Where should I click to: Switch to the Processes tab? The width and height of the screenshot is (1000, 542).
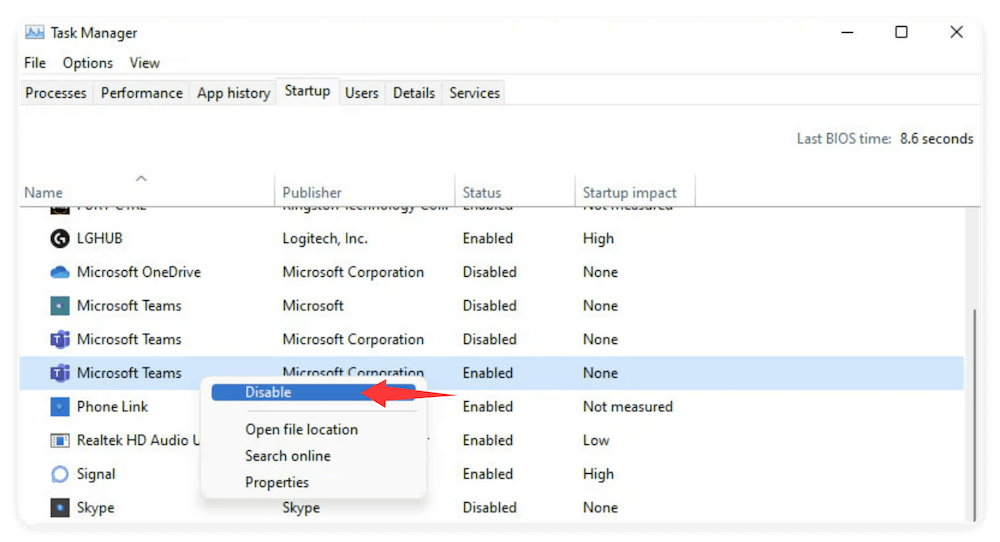(56, 93)
